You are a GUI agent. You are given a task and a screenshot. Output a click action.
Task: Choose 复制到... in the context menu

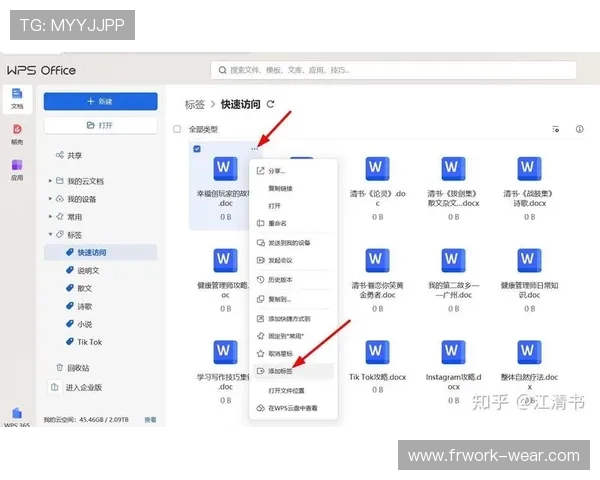pyautogui.click(x=293, y=299)
